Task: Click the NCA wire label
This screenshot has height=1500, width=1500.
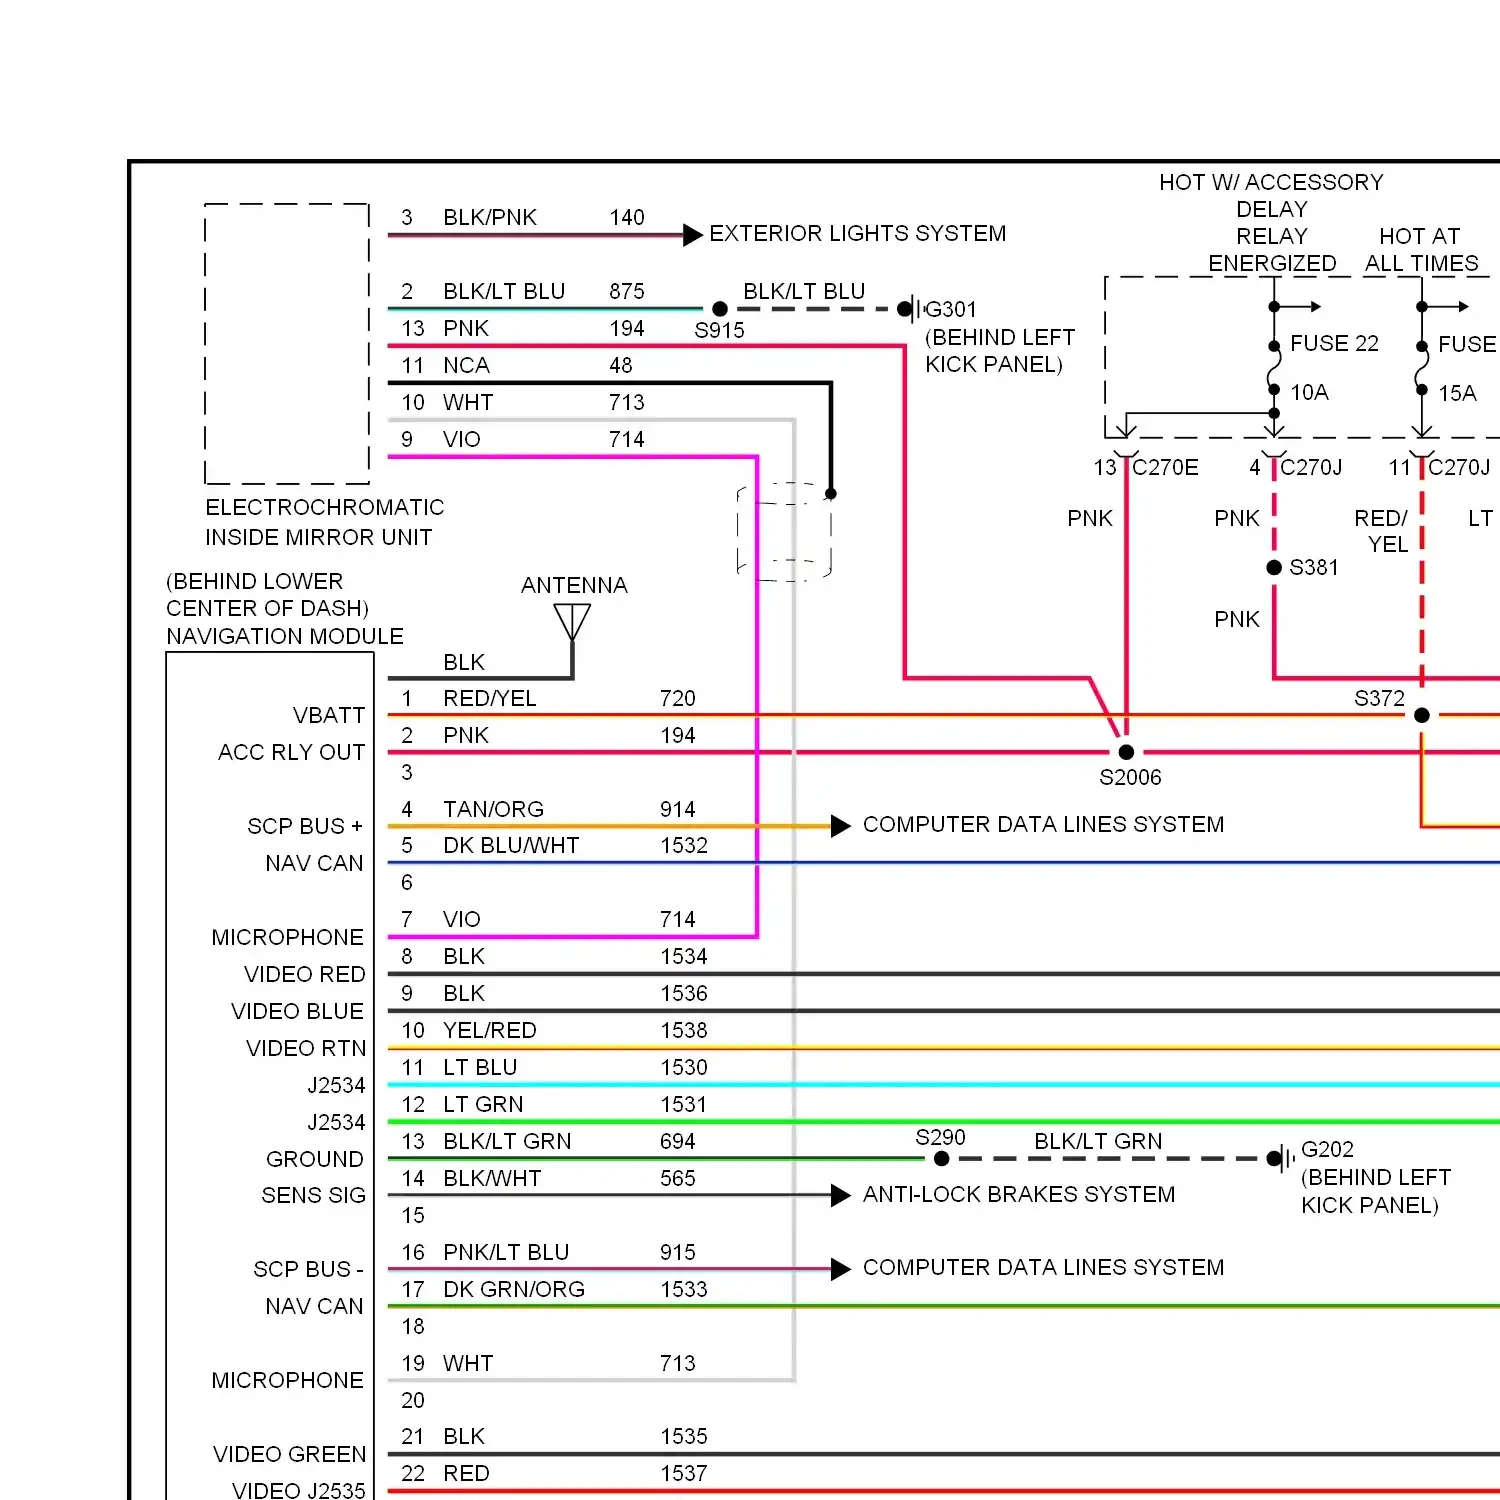Action: (466, 365)
